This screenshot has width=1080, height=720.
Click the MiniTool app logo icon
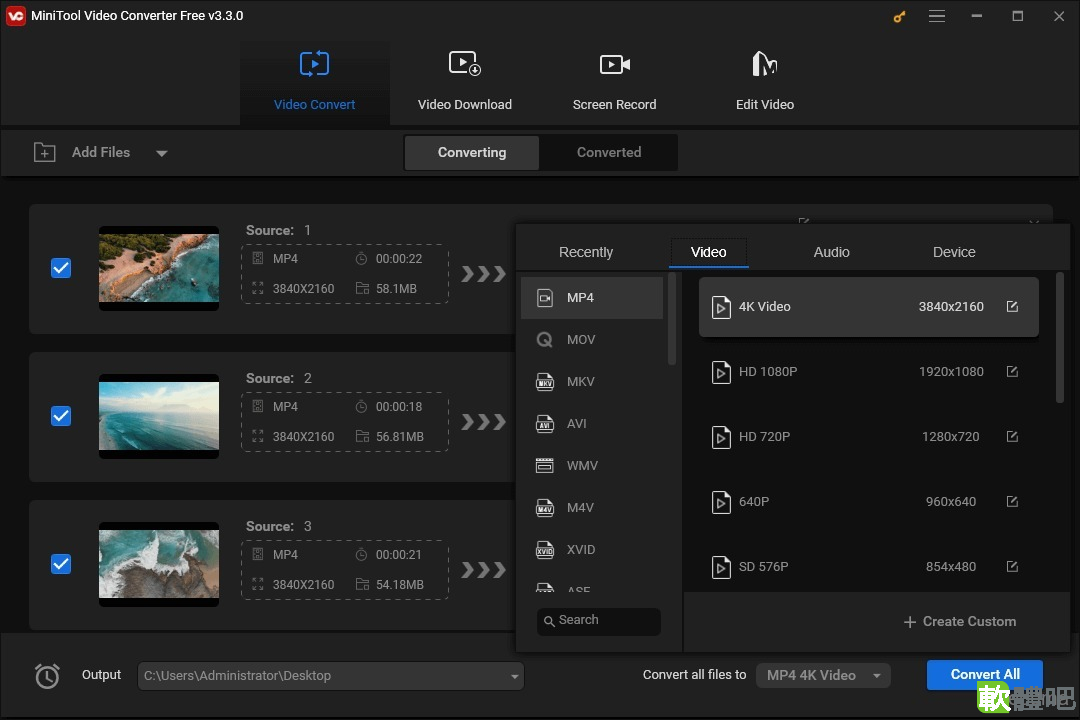pos(15,16)
